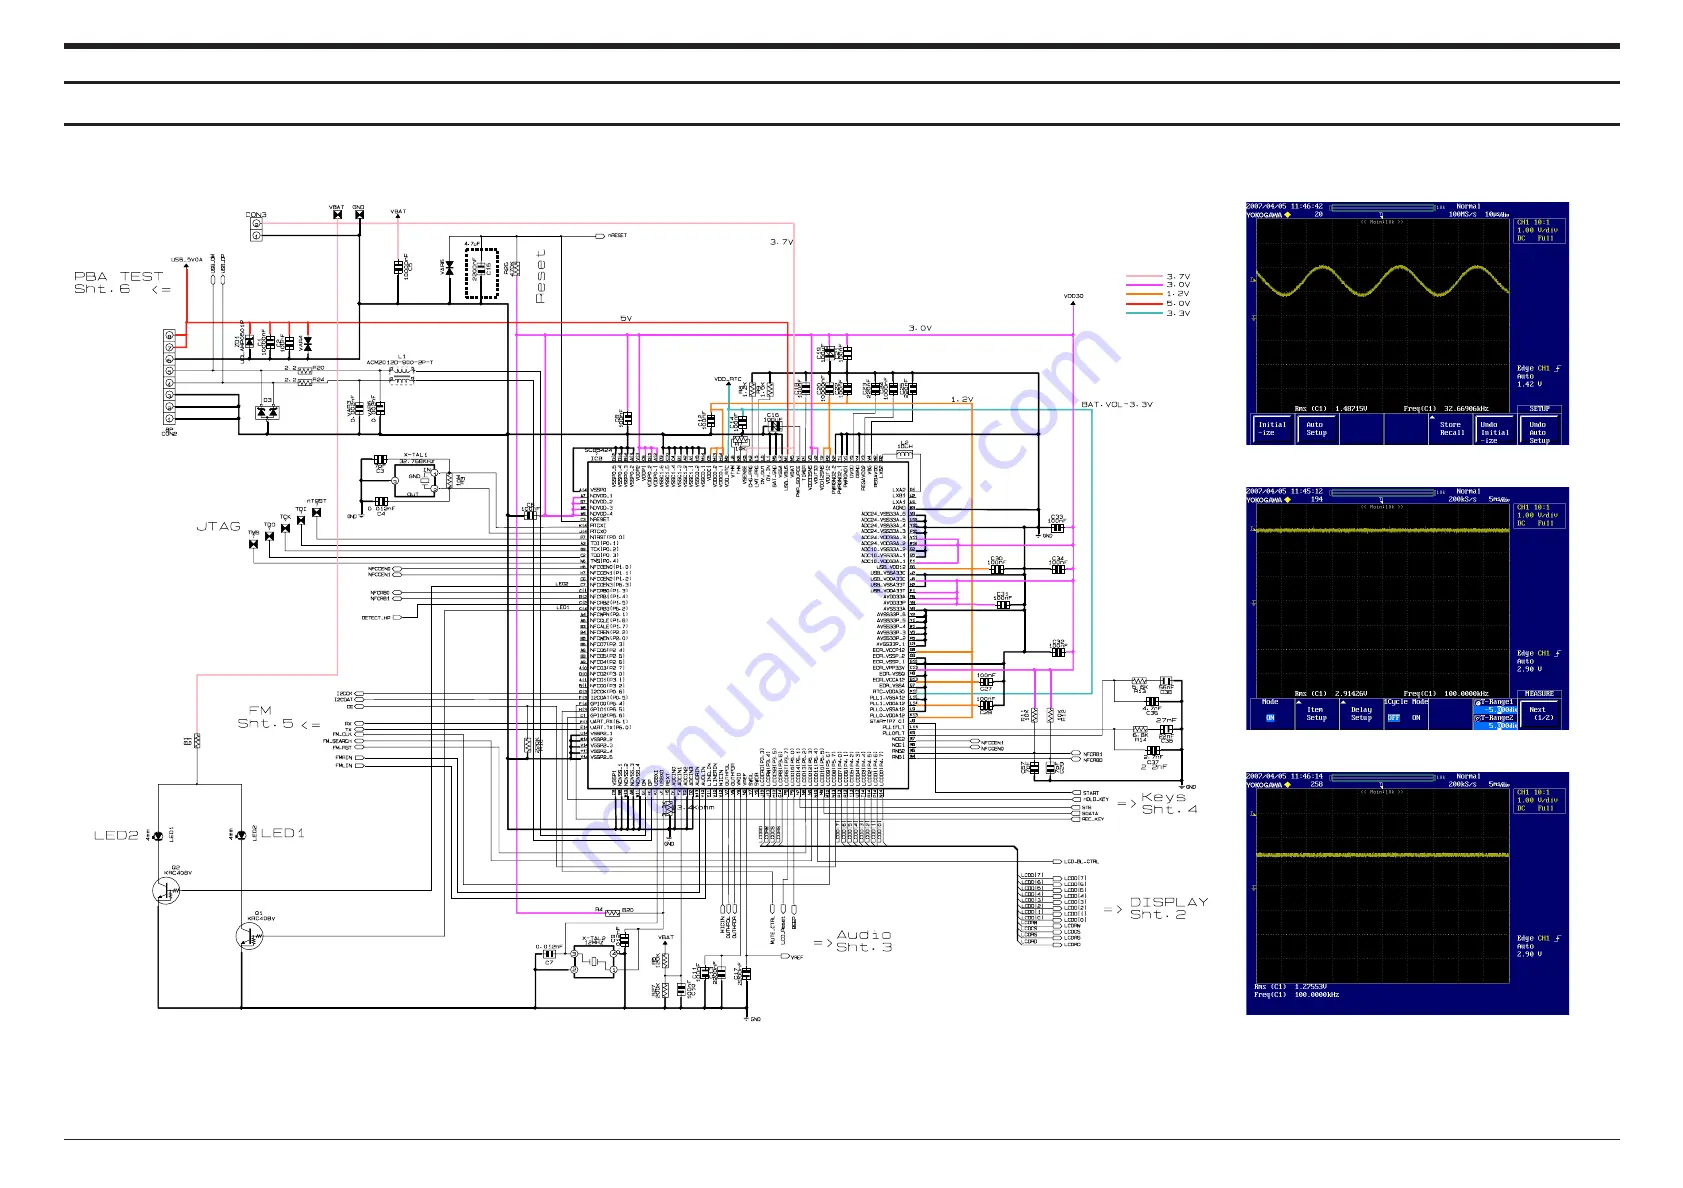
Task: Click the 'PBA TEST Sht. 6' reference label
Action: click(122, 283)
